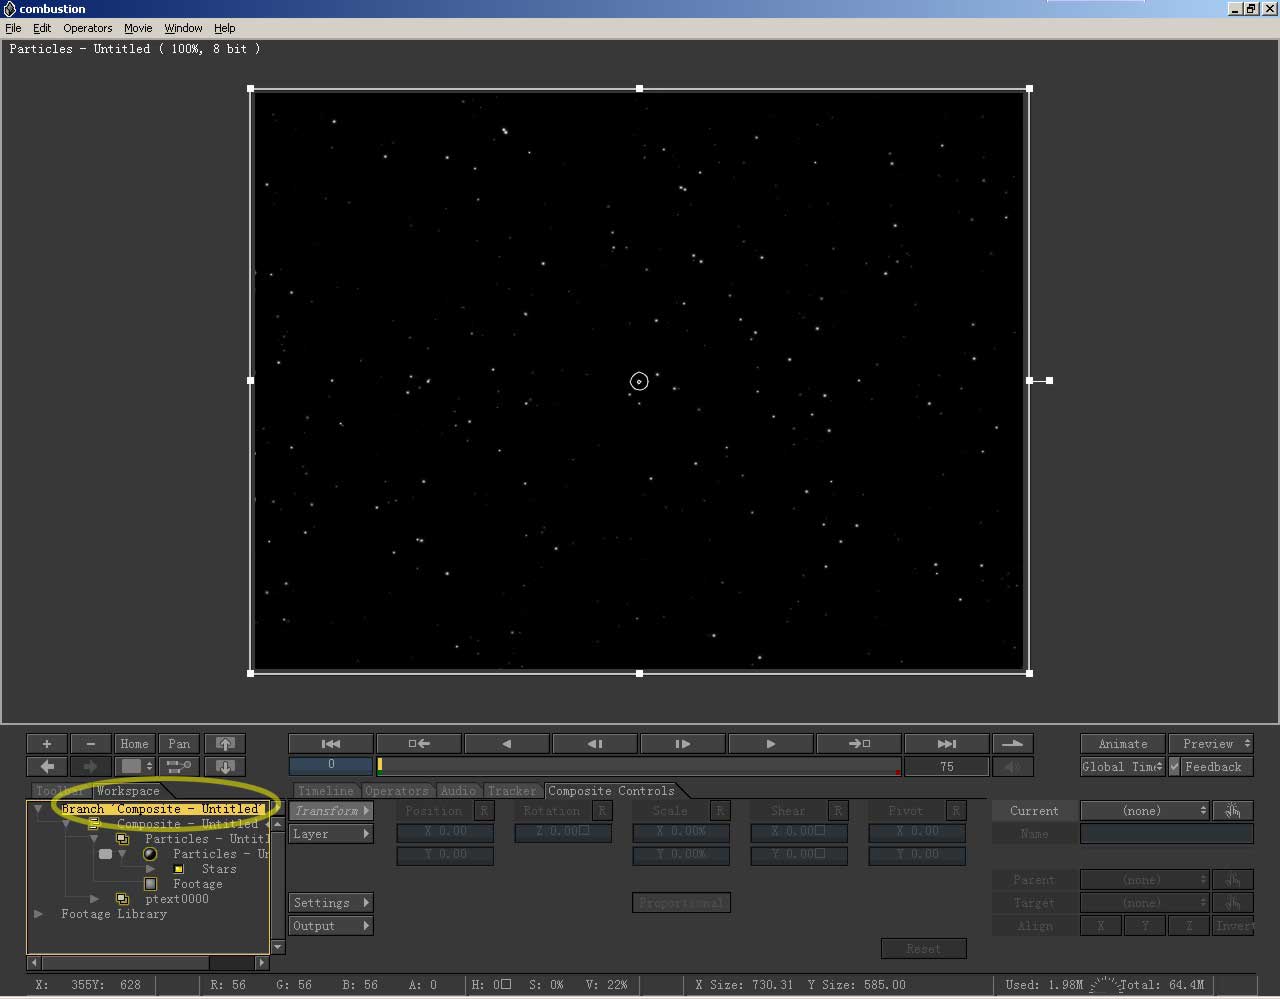Expand the ptext0000 layer node

(x=95, y=899)
